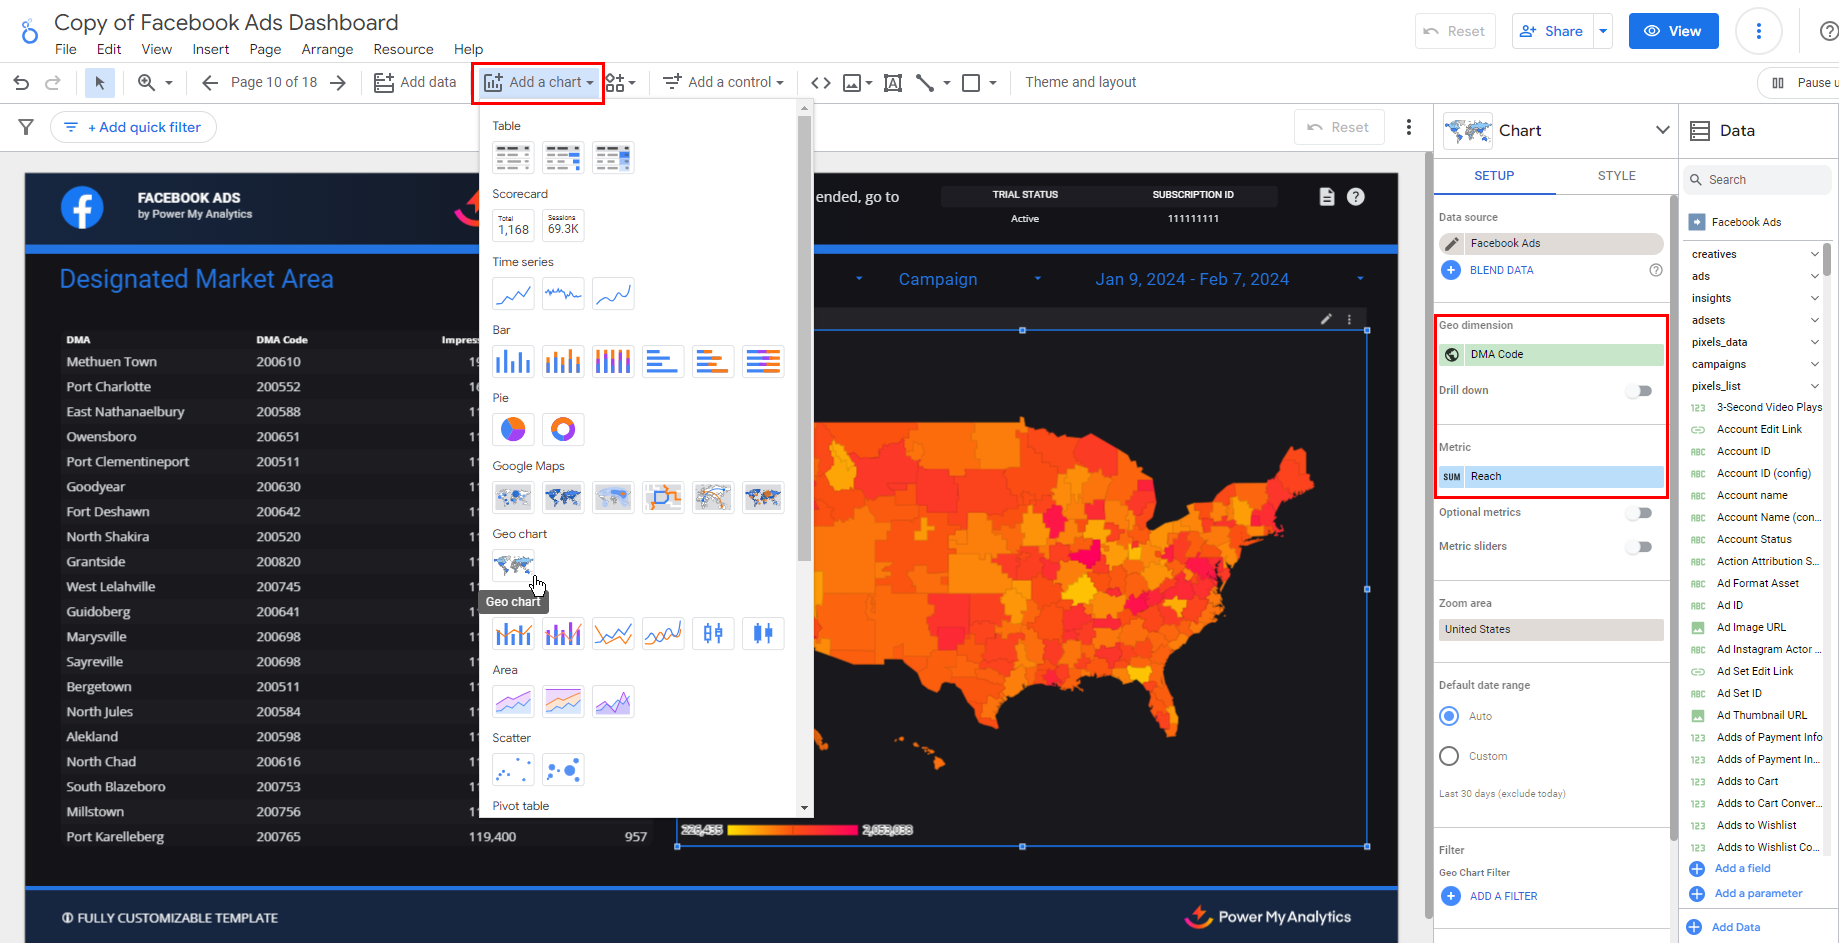Expand the creatives data group
The height and width of the screenshot is (943, 1839).
coord(1814,254)
